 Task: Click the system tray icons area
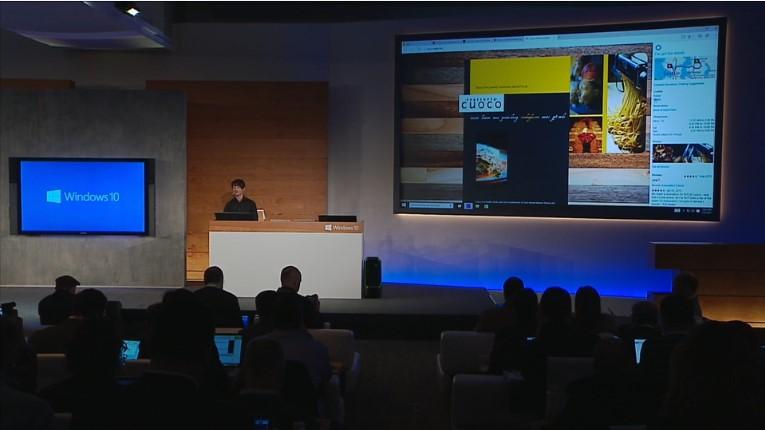tap(687, 210)
